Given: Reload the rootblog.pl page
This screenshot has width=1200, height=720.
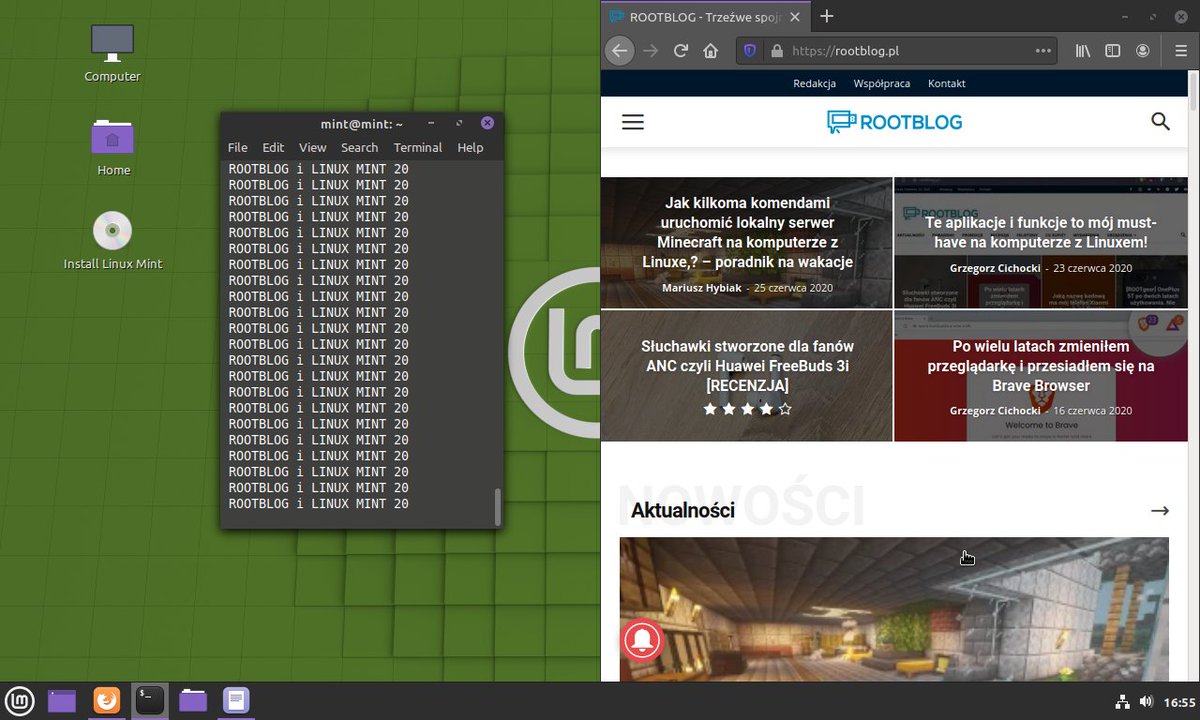Looking at the screenshot, I should (681, 51).
